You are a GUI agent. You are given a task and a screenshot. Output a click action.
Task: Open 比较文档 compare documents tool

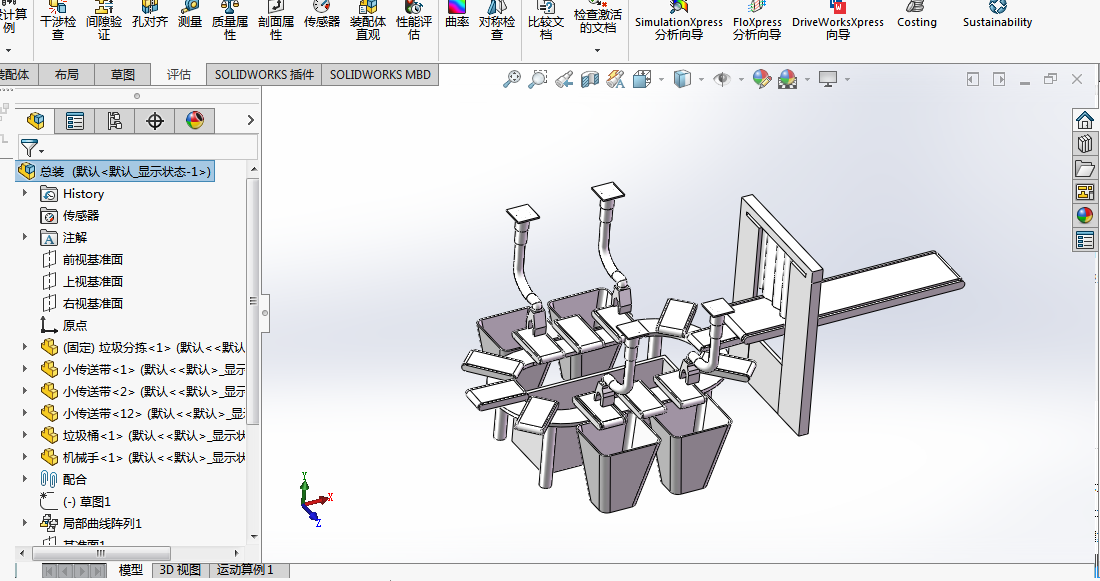coord(546,21)
